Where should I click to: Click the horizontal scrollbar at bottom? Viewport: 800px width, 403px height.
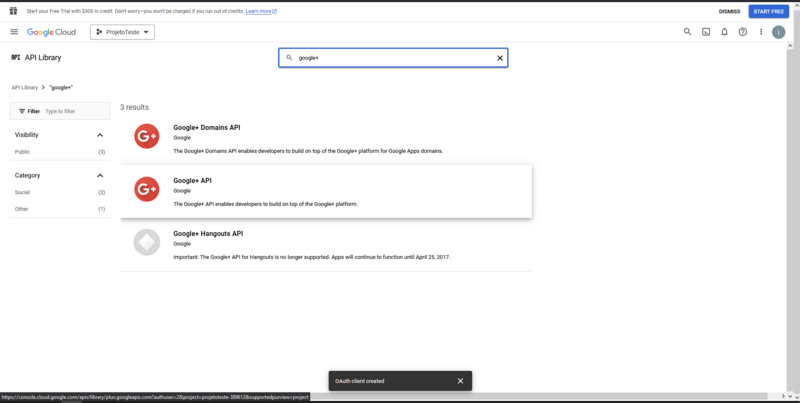(539, 396)
